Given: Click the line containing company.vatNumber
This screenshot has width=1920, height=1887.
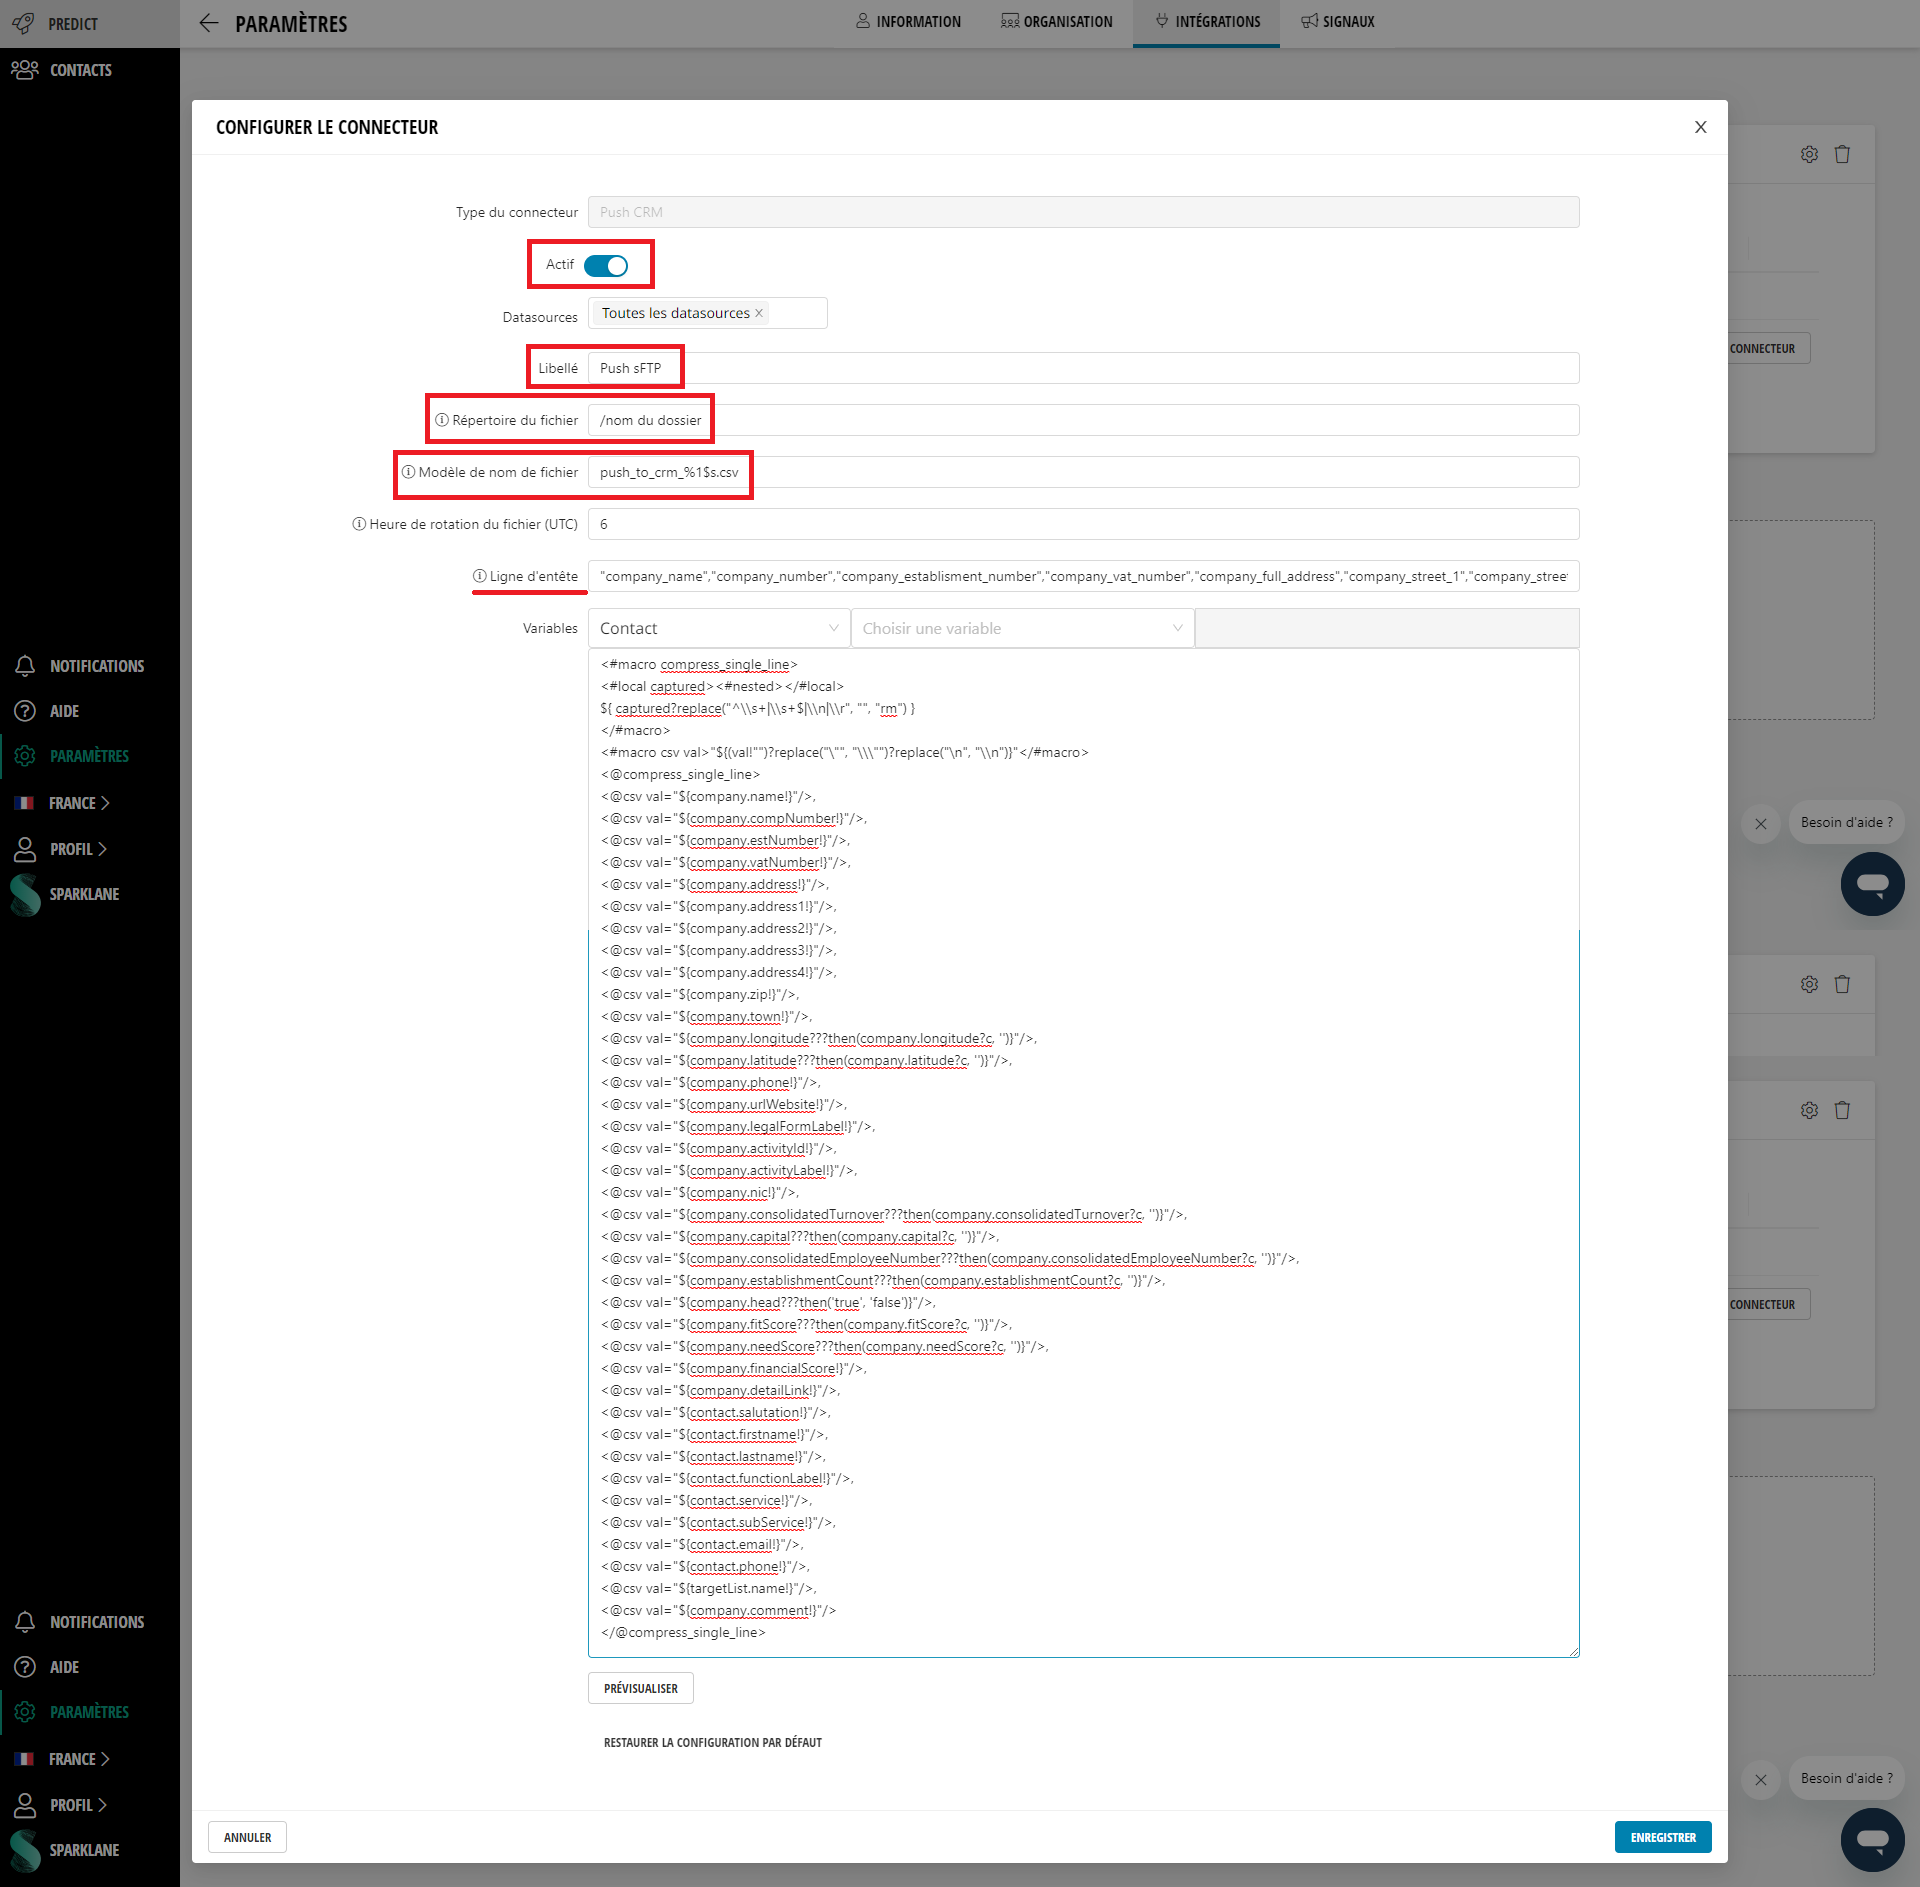Looking at the screenshot, I should [726, 862].
